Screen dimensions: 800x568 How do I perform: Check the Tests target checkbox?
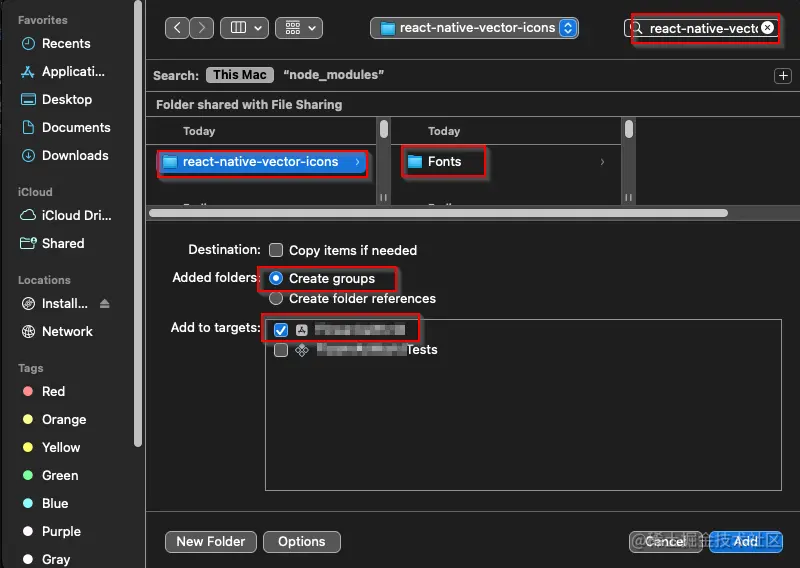click(x=281, y=350)
